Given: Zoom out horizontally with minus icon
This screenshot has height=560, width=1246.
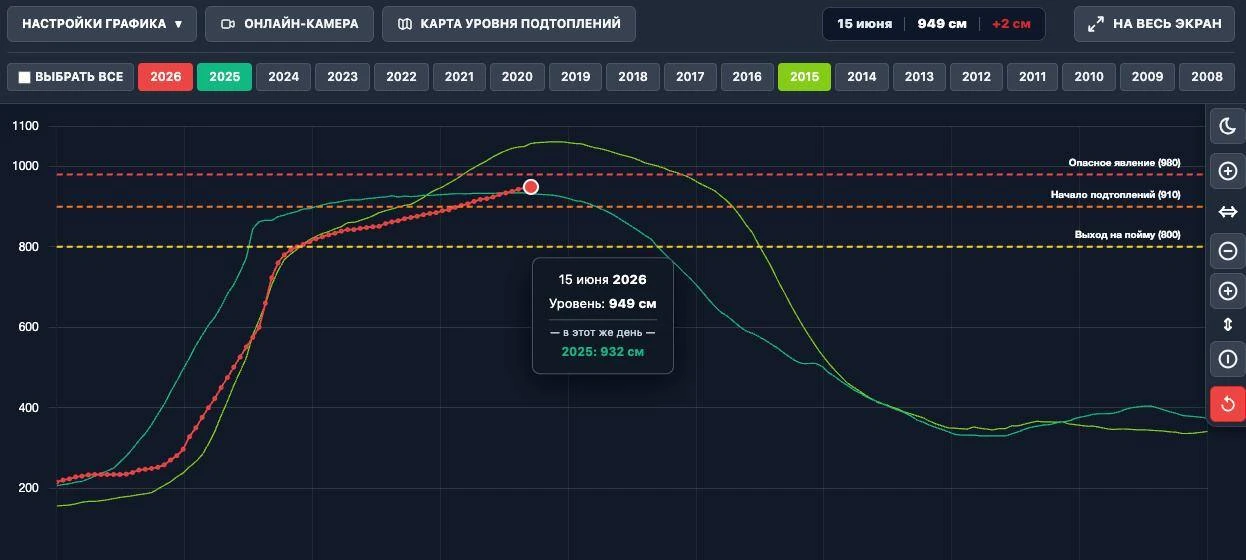Looking at the screenshot, I should pyautogui.click(x=1227, y=250).
